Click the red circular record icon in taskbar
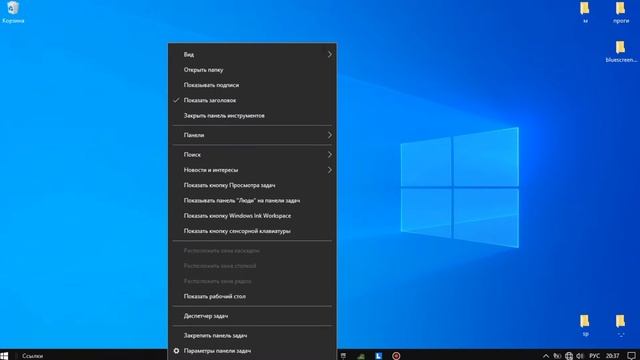 coord(396,356)
